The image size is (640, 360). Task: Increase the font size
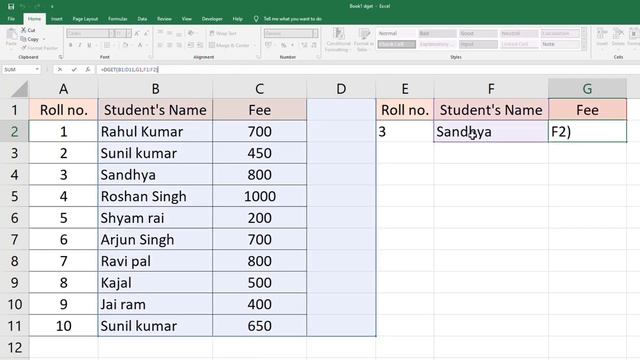pyautogui.click(x=137, y=33)
